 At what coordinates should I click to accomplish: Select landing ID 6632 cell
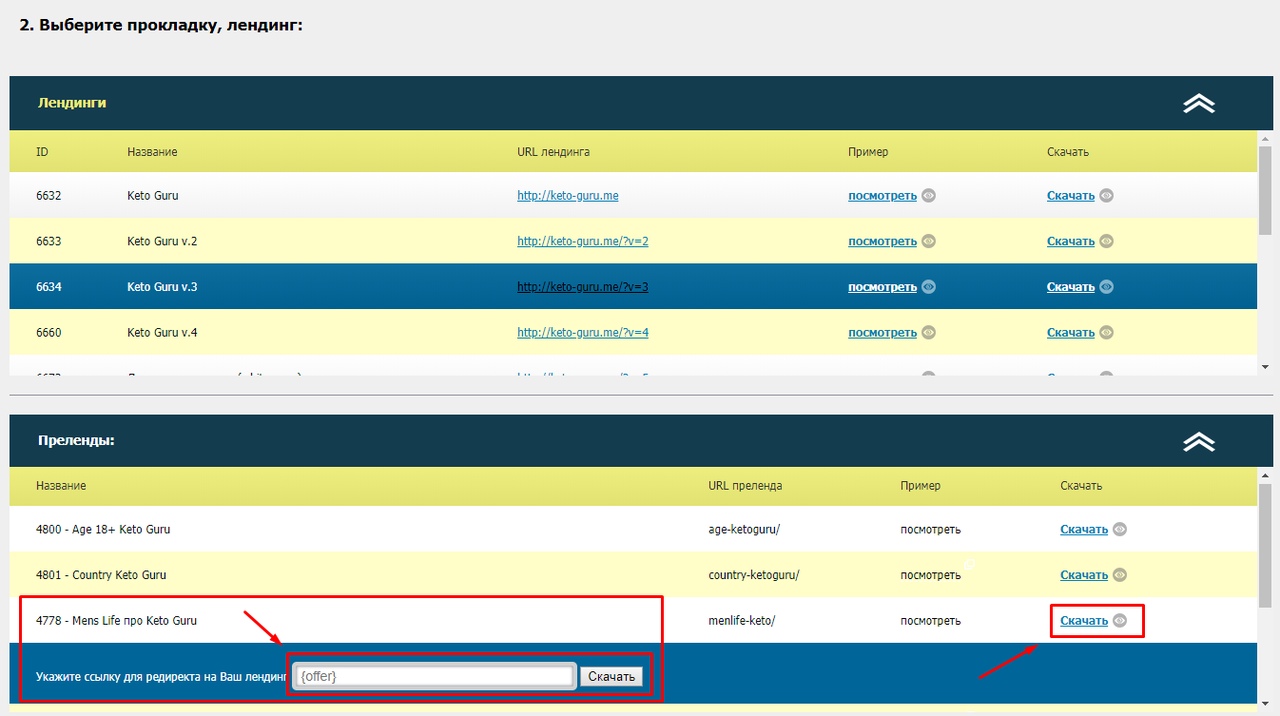tap(48, 196)
